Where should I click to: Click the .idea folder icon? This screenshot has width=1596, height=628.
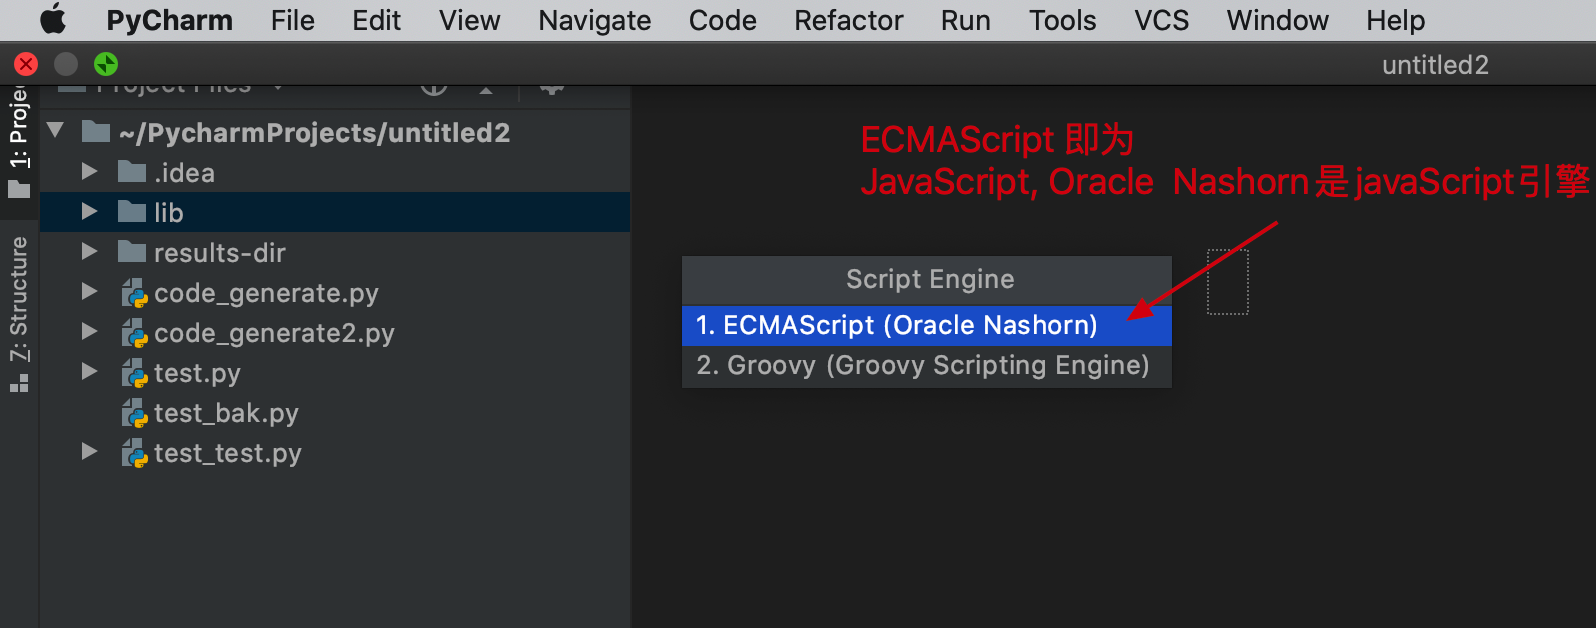[x=132, y=172]
